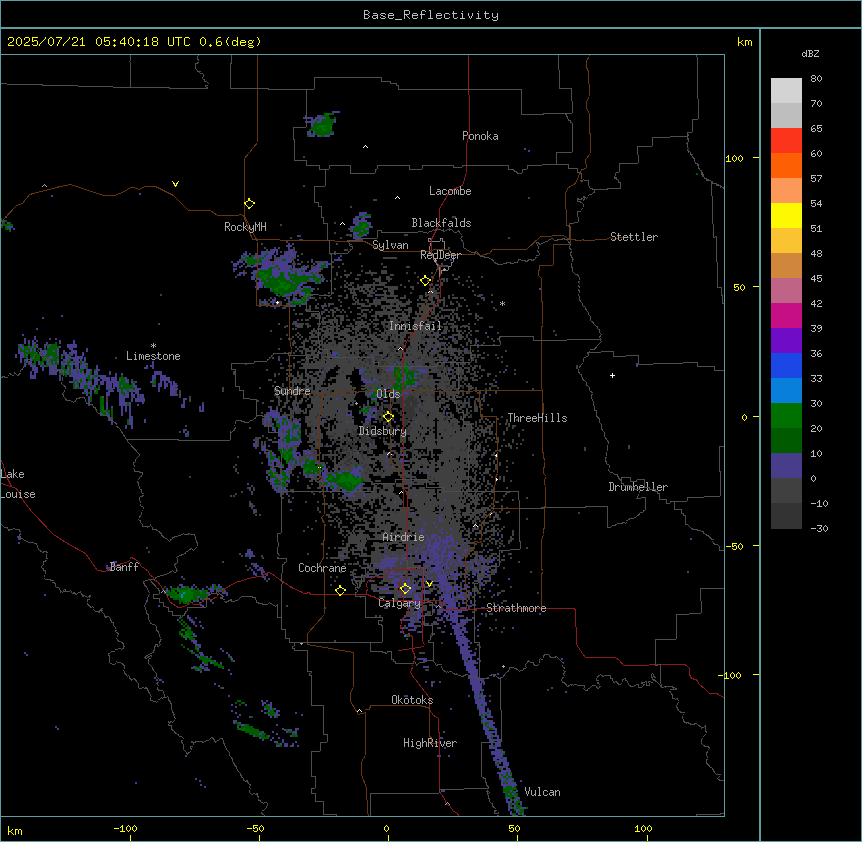The width and height of the screenshot is (862, 842).
Task: Click the Calgary label
Action: pyautogui.click(x=399, y=603)
